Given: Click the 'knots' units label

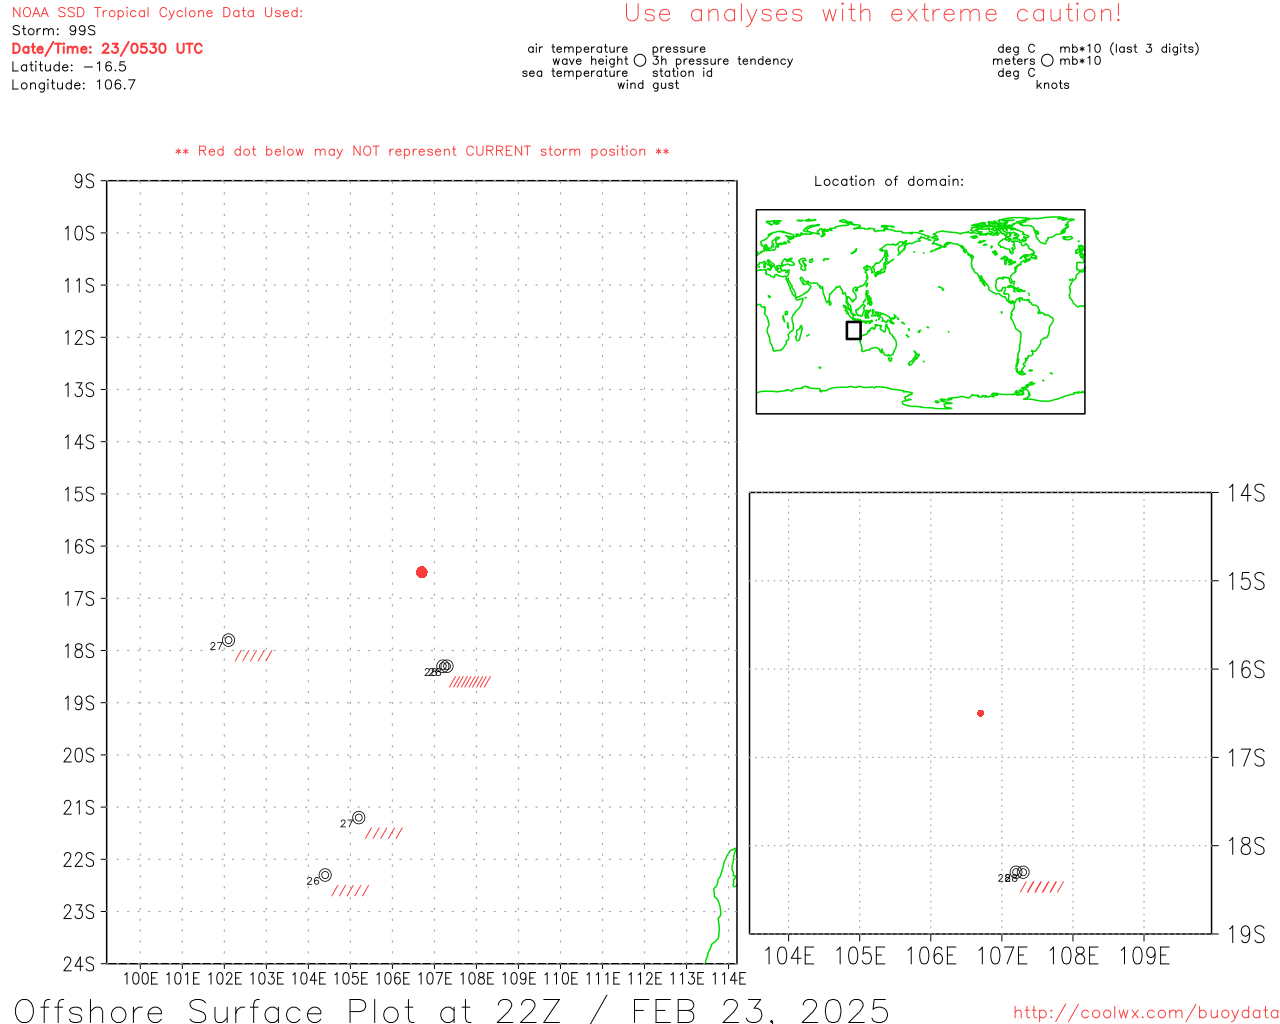Looking at the screenshot, I should click(x=1053, y=85).
